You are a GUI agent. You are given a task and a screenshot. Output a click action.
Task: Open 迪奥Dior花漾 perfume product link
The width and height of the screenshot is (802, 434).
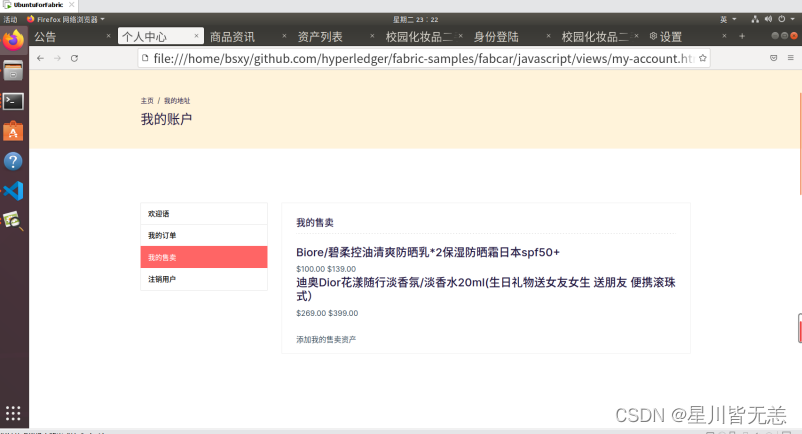(x=485, y=289)
